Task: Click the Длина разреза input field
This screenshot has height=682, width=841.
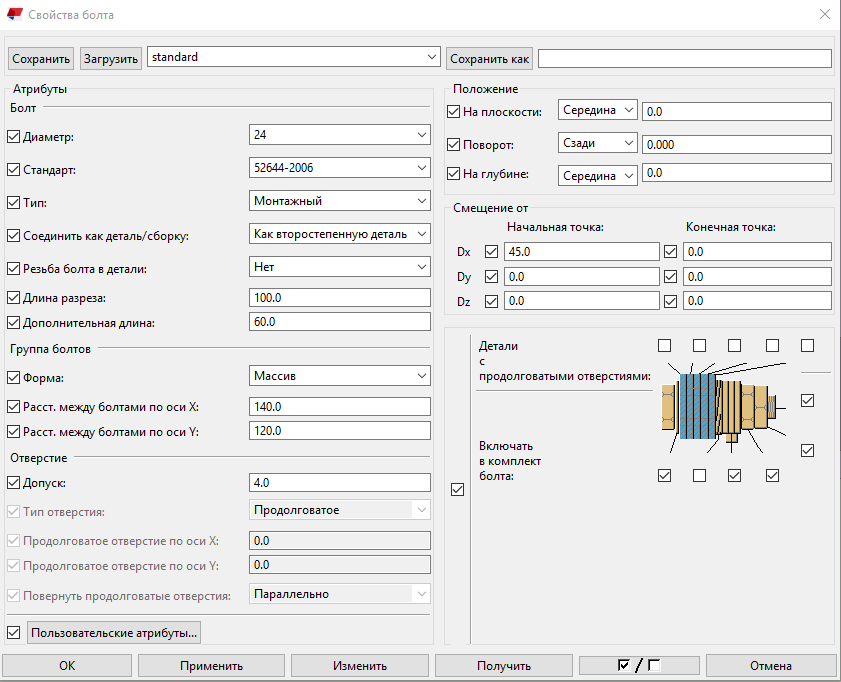Action: tap(339, 297)
